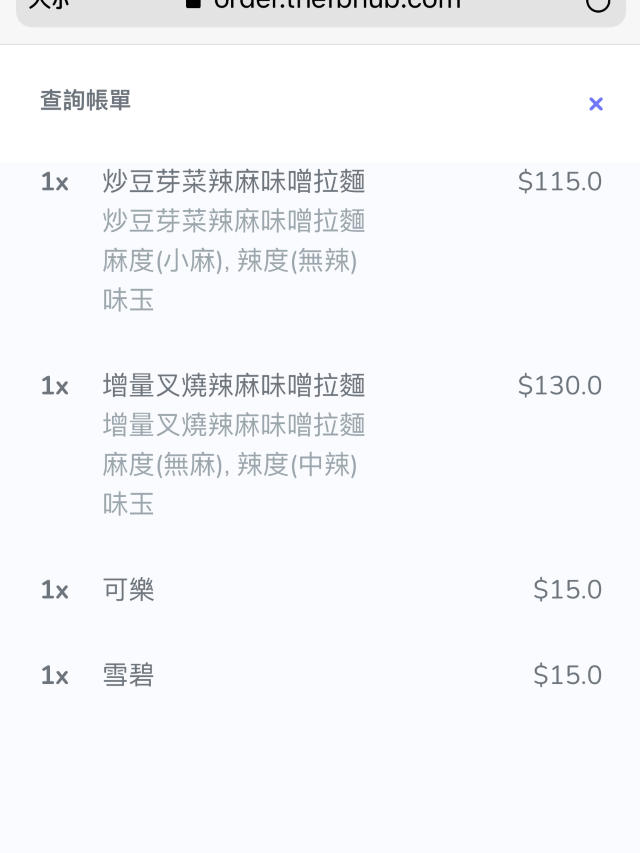Select the 增量叉燒辣麻味噌拉麵 item name
The height and width of the screenshot is (853, 640).
coord(234,386)
